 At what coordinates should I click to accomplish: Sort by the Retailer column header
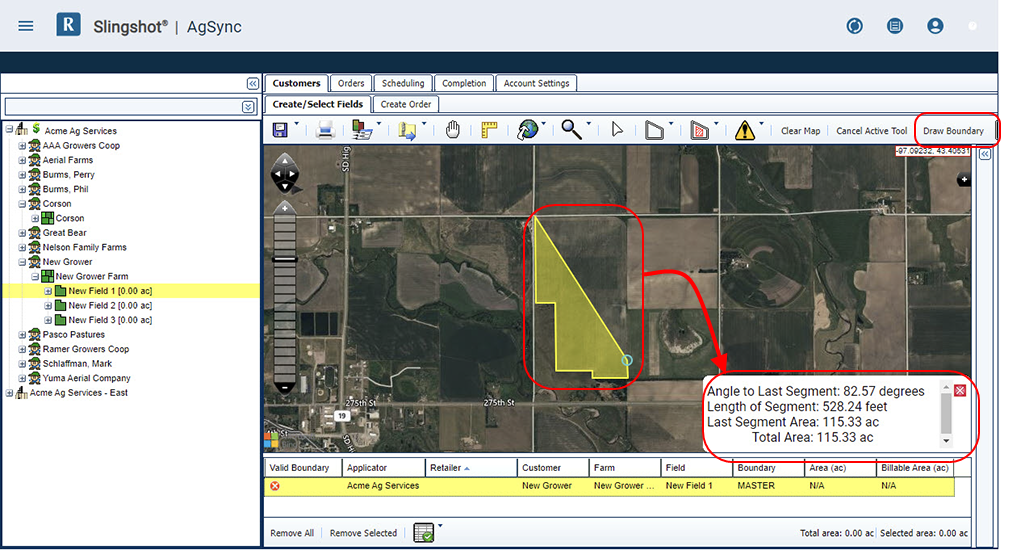point(471,468)
